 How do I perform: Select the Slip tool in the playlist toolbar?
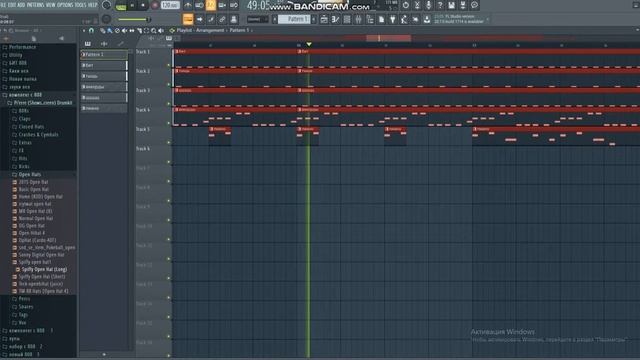pyautogui.click(x=132, y=31)
